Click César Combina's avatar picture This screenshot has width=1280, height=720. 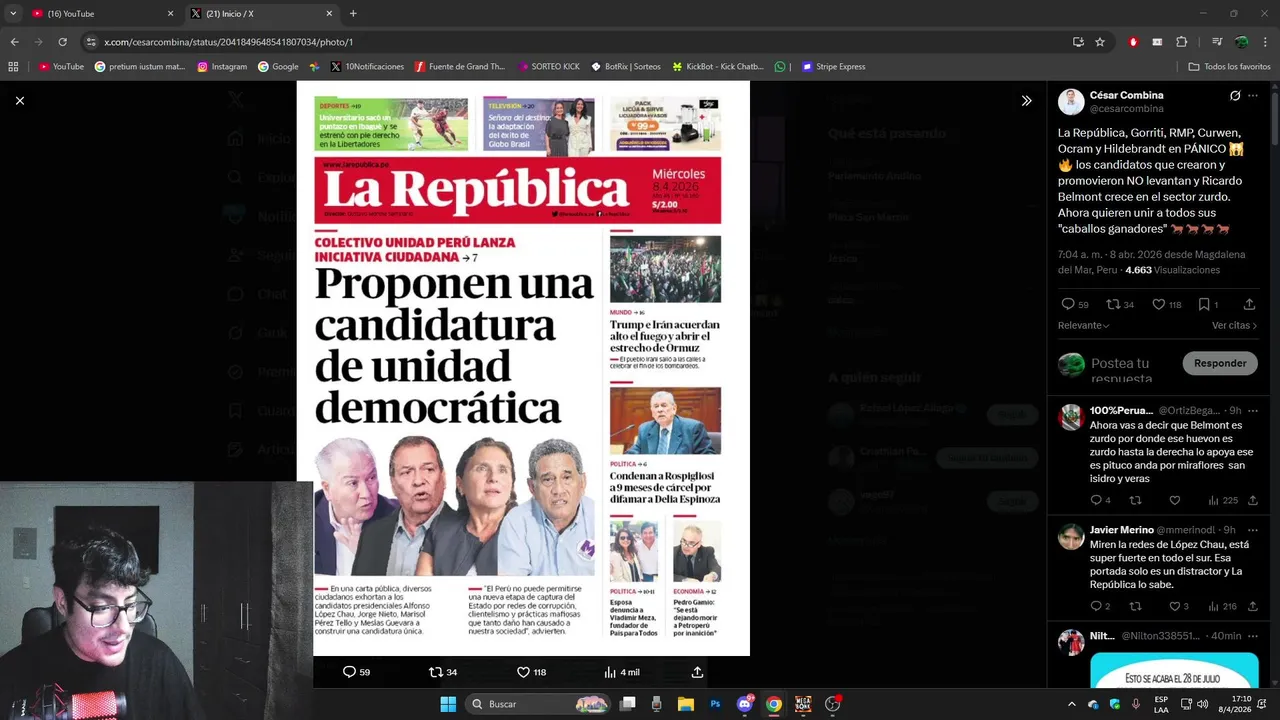(x=1071, y=101)
